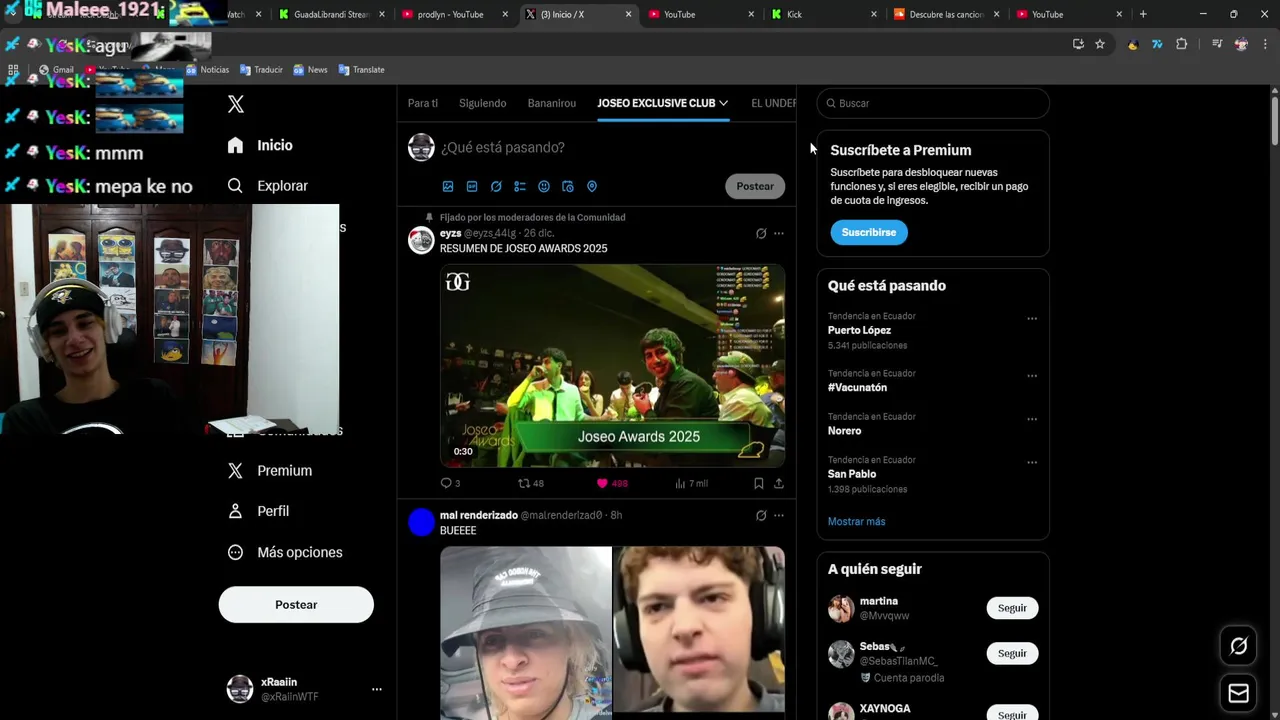Open more options for San Pablo trend
1280x720 pixels.
point(1032,463)
